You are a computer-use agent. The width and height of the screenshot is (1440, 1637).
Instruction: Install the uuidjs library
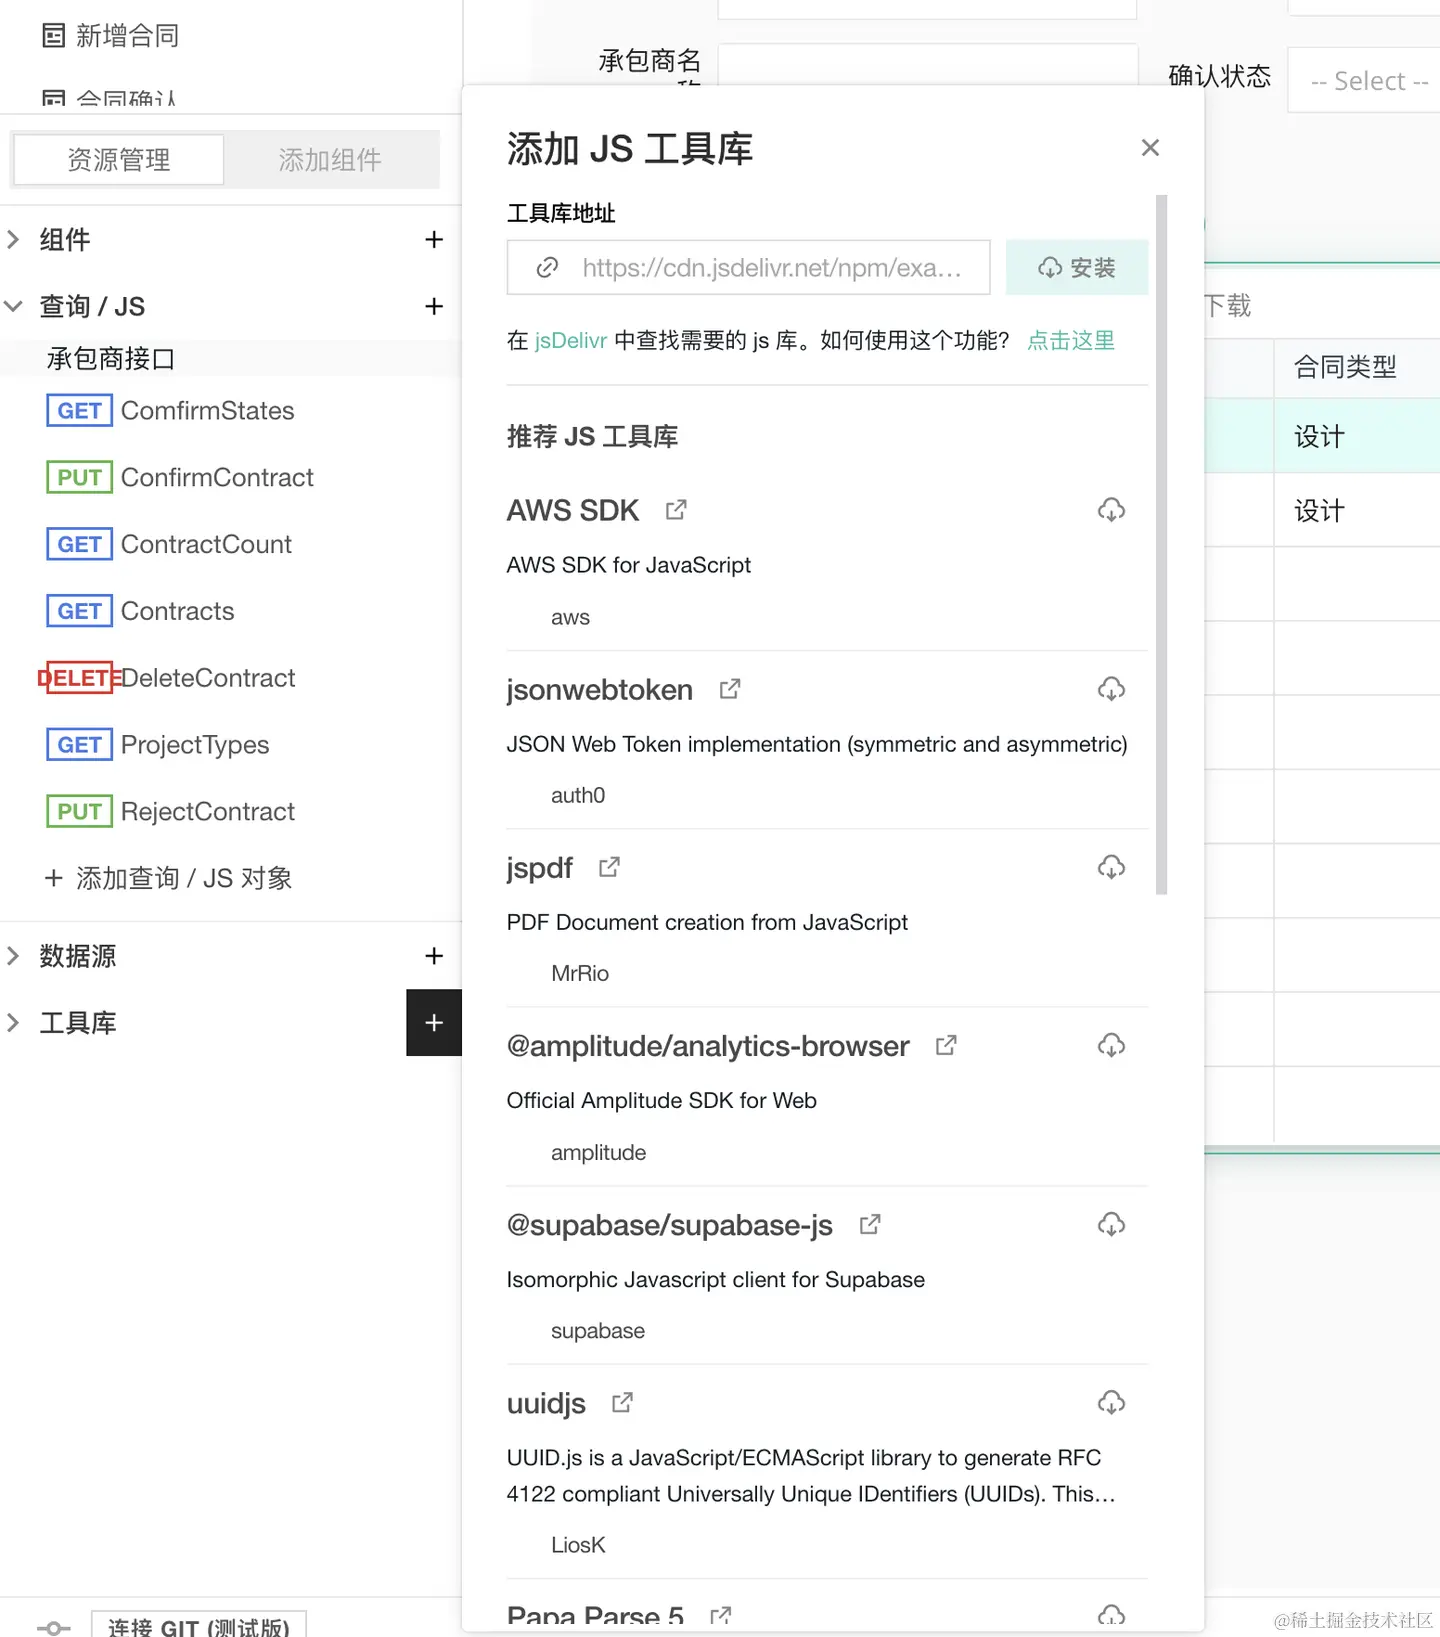point(1111,1403)
